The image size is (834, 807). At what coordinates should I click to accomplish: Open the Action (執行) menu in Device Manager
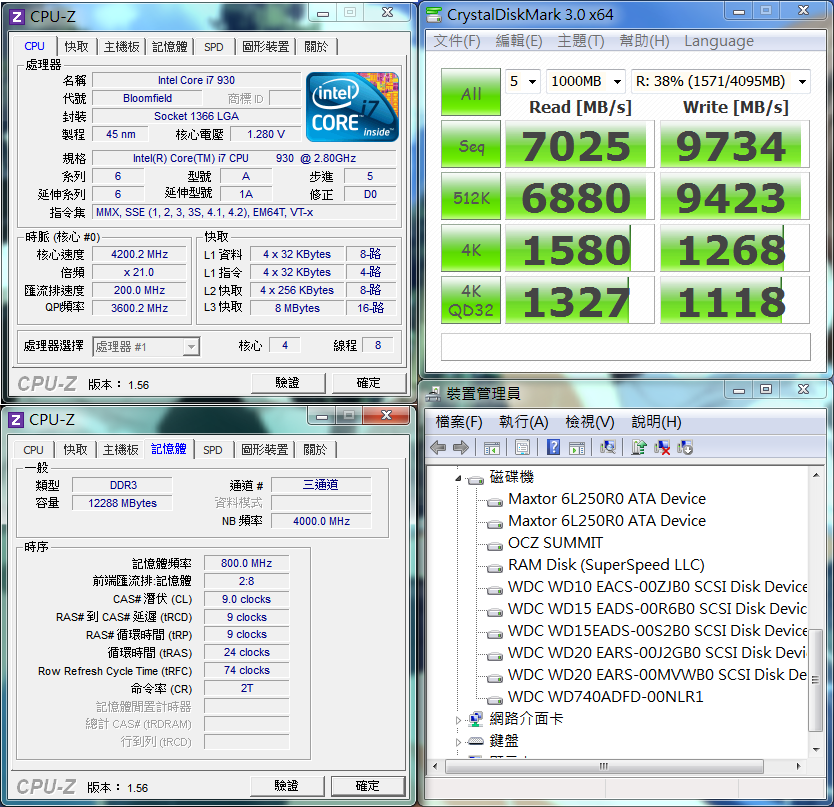(523, 422)
